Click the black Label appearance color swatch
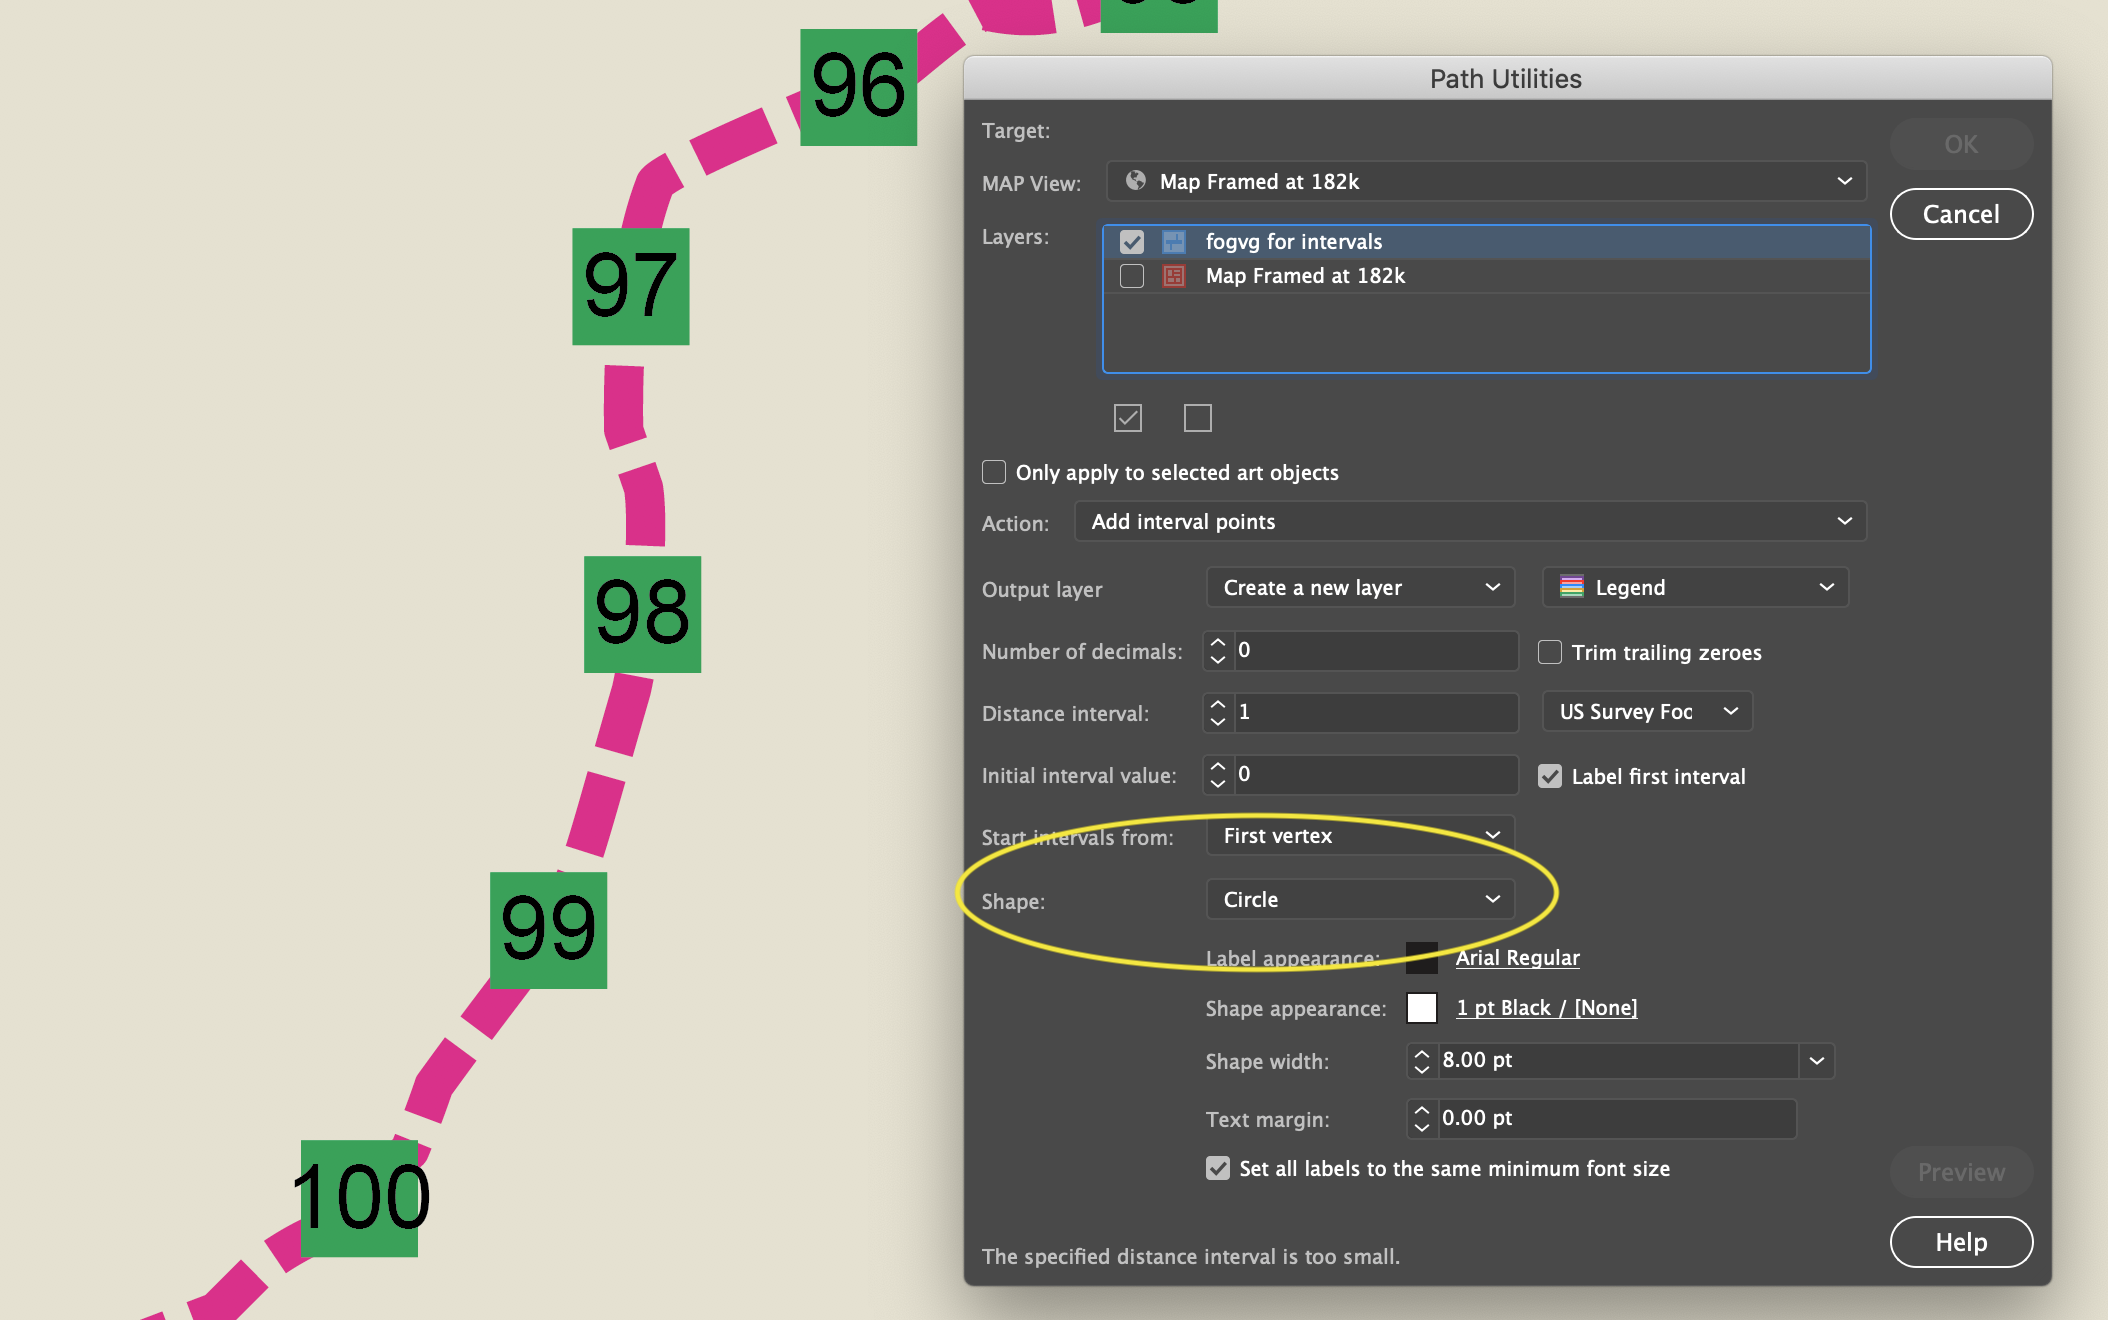The image size is (2108, 1320). (1422, 958)
